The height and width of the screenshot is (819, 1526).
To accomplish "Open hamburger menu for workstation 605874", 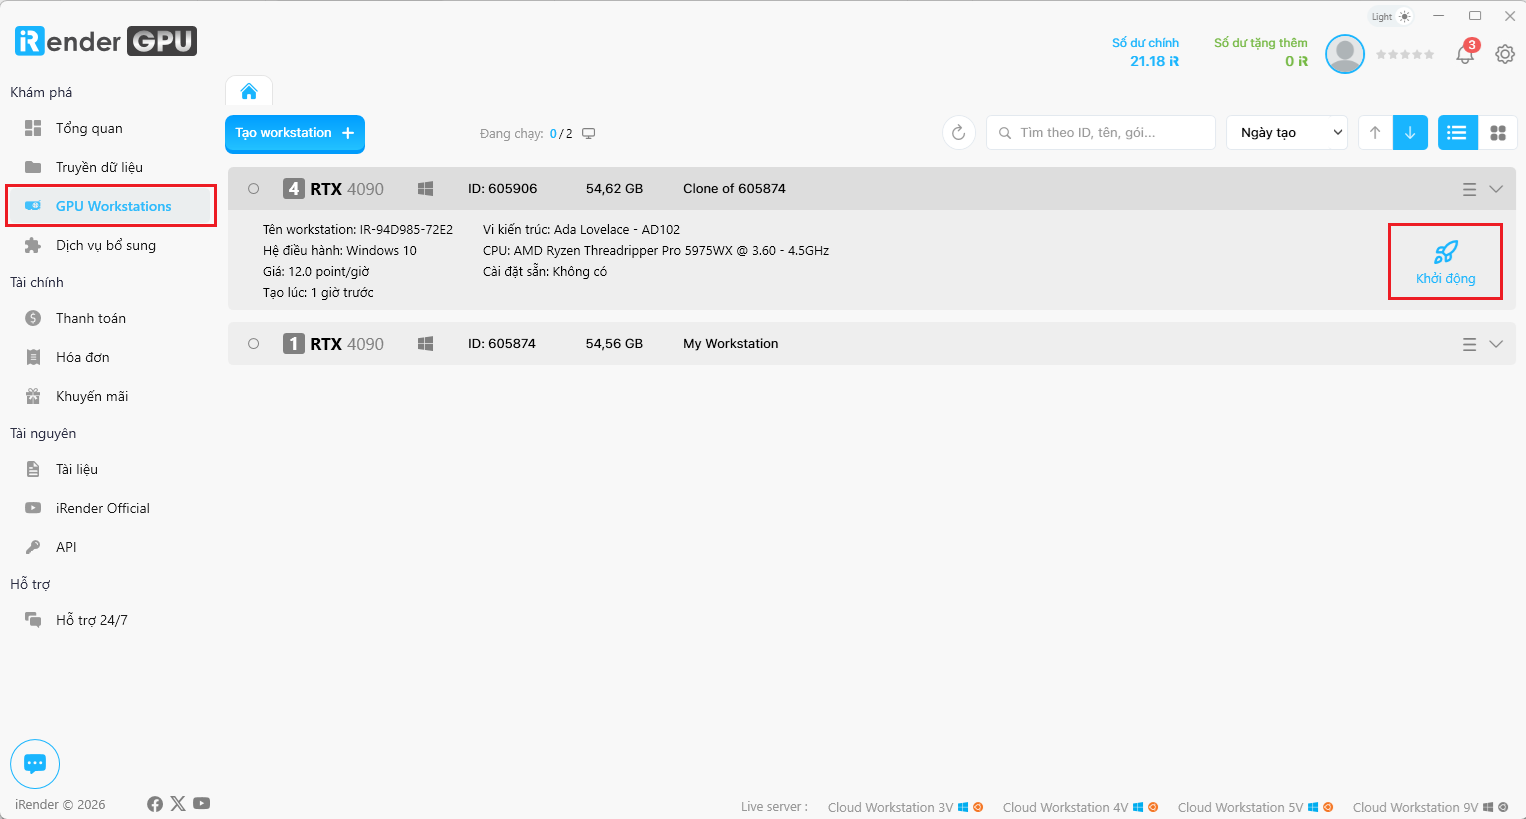I will 1469,344.
